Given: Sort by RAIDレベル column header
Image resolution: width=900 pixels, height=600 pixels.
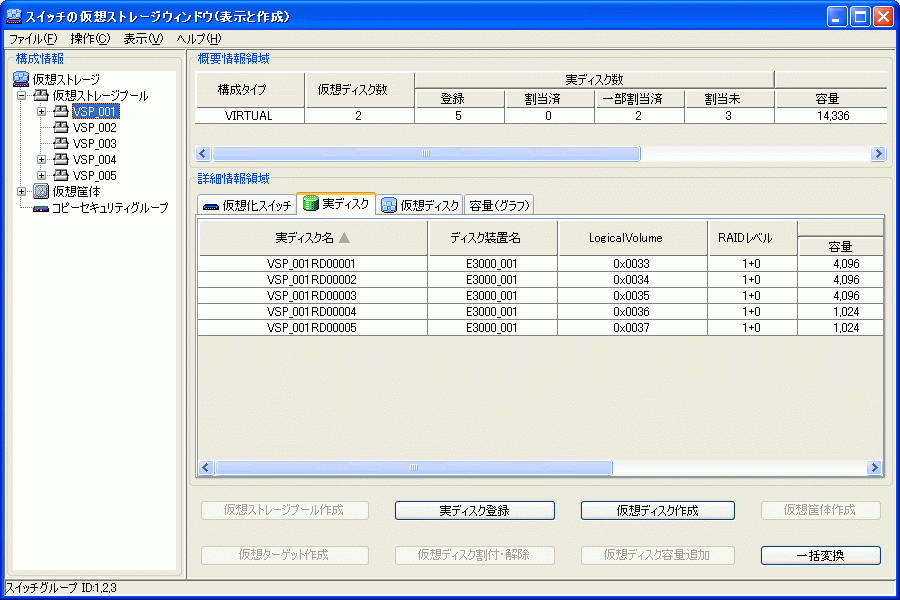Looking at the screenshot, I should point(752,238).
